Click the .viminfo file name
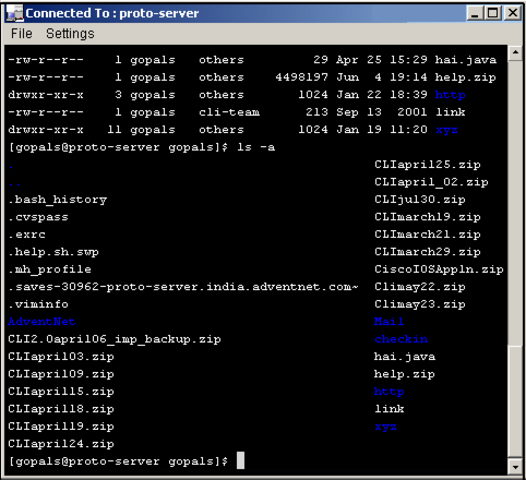 38,304
